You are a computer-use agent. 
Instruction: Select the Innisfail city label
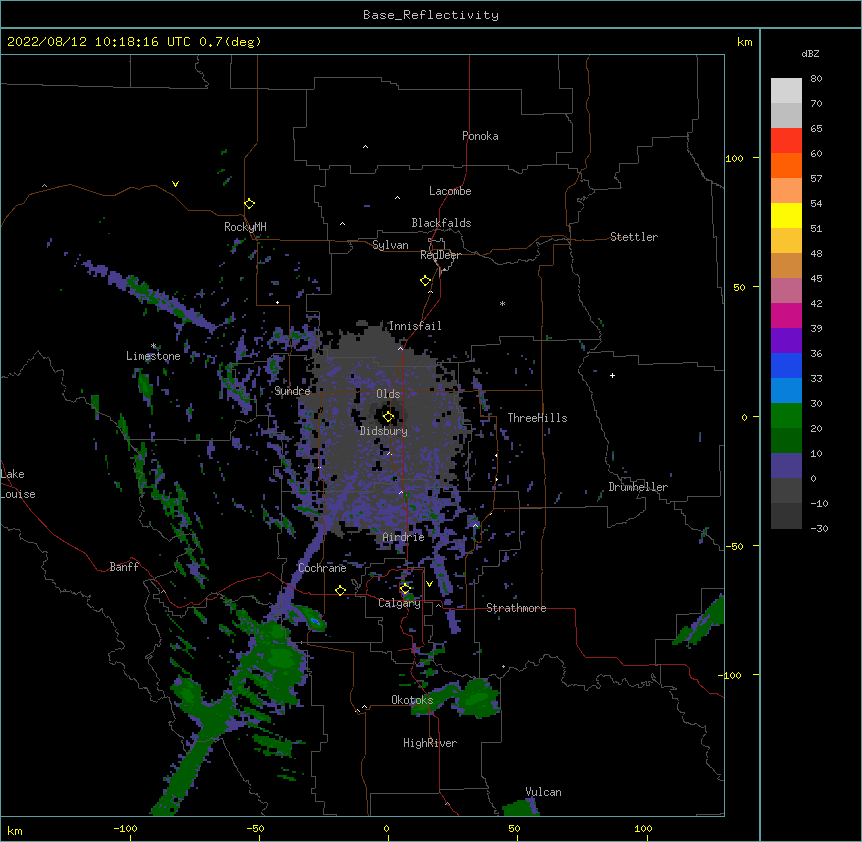tap(415, 326)
